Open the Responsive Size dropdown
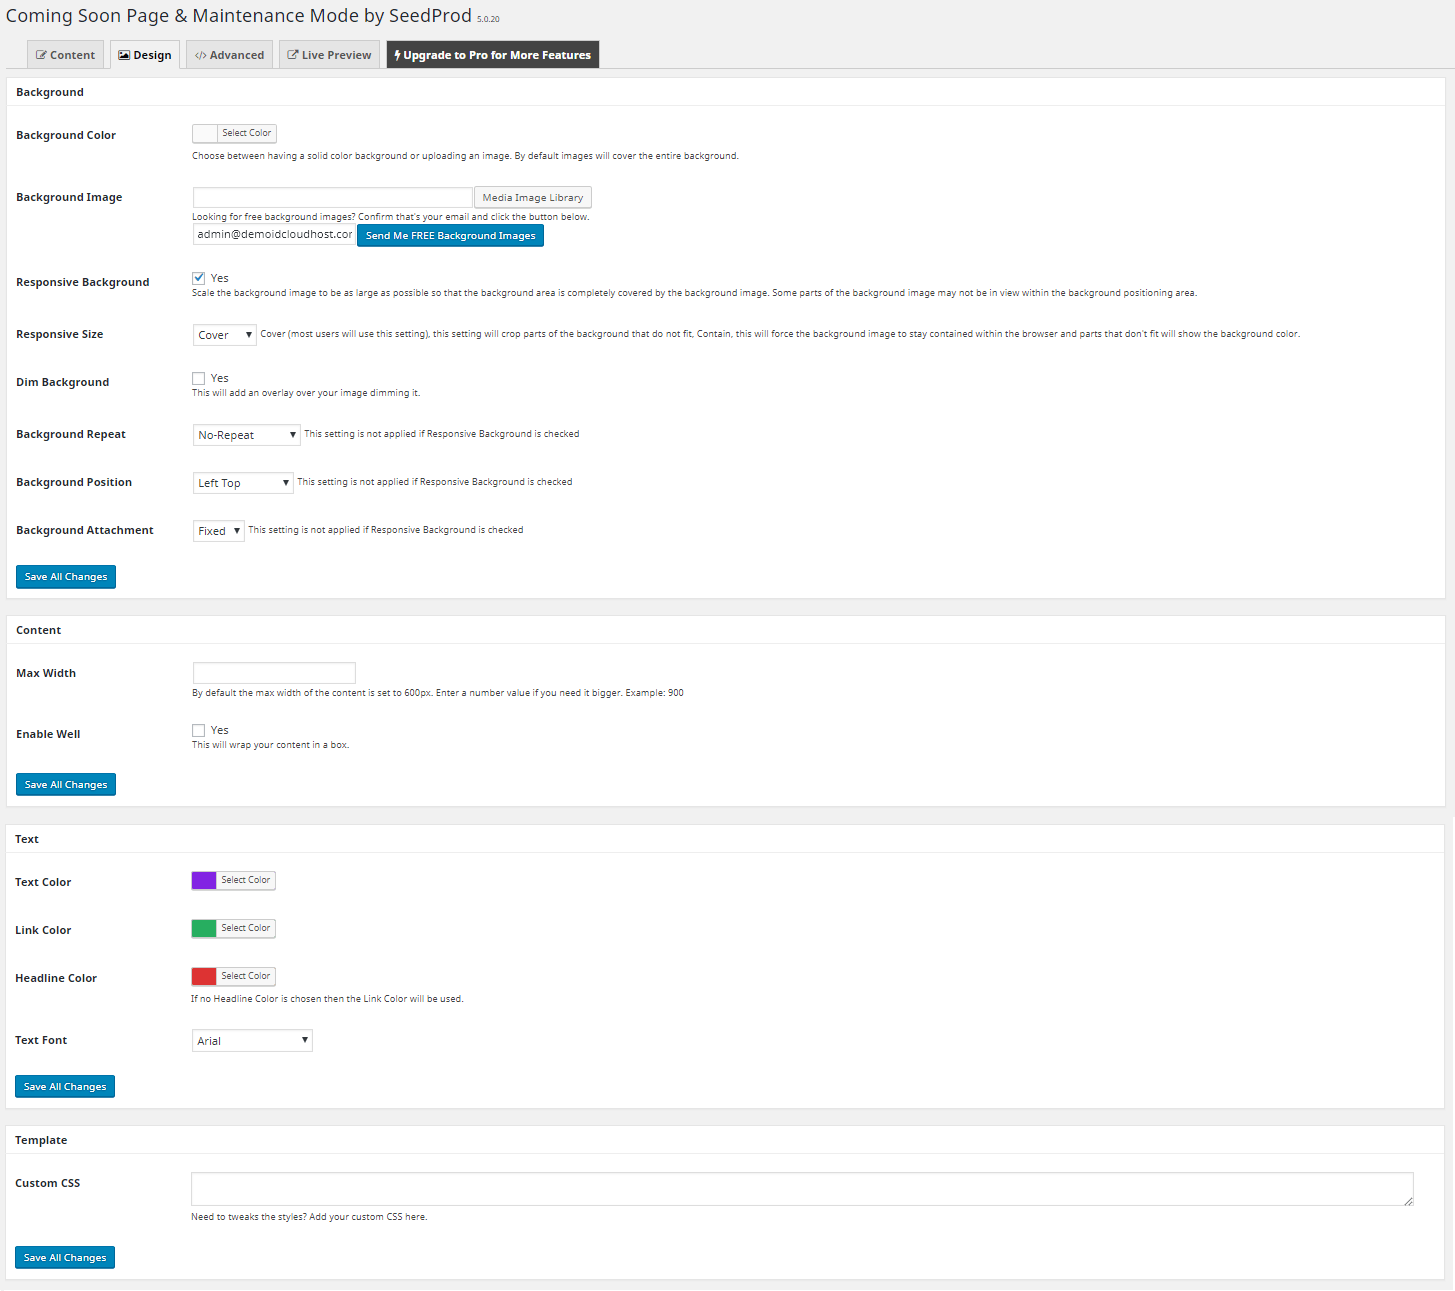 click(x=224, y=334)
